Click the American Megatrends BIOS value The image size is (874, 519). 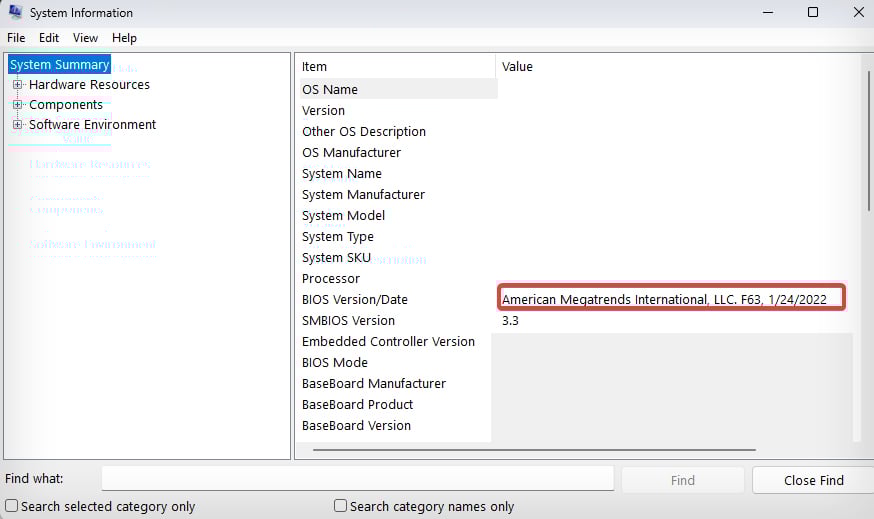click(x=664, y=300)
